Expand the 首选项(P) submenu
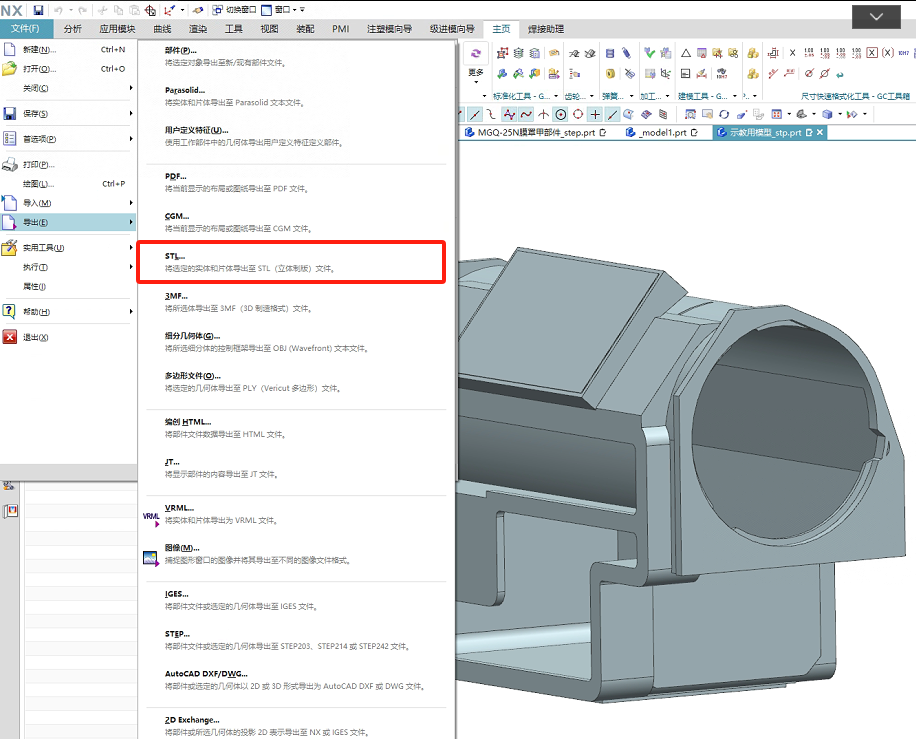916x739 pixels. coord(68,139)
